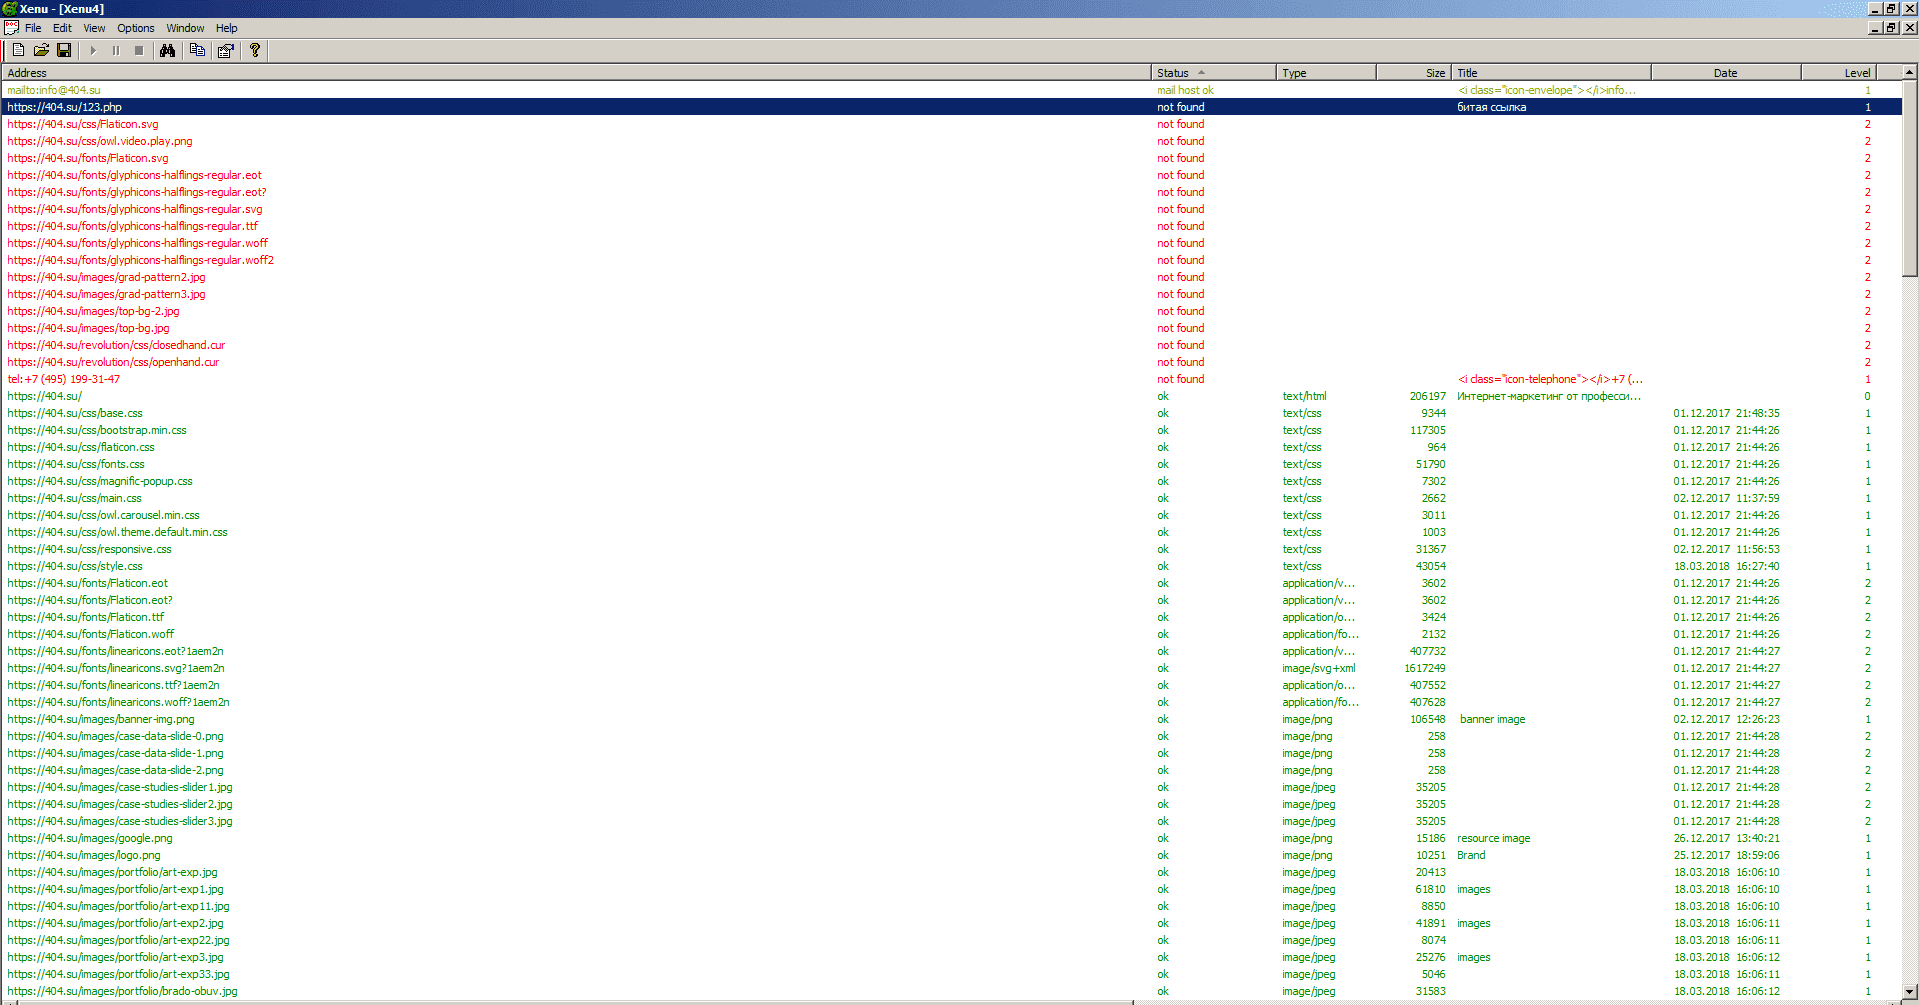Select the https://404.su/revolution/css/openhand.cur row
The width and height of the screenshot is (1919, 1005).
tap(950, 362)
